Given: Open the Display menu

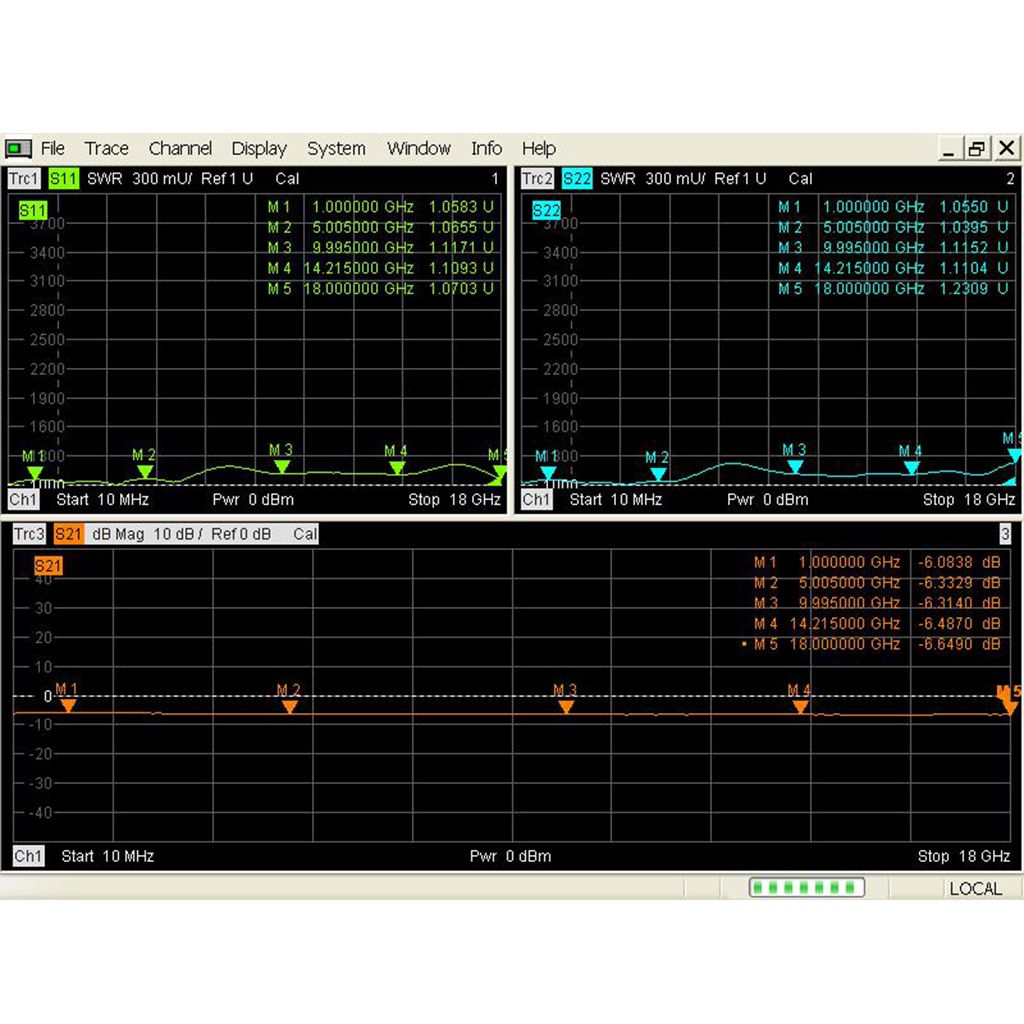Looking at the screenshot, I should (259, 148).
